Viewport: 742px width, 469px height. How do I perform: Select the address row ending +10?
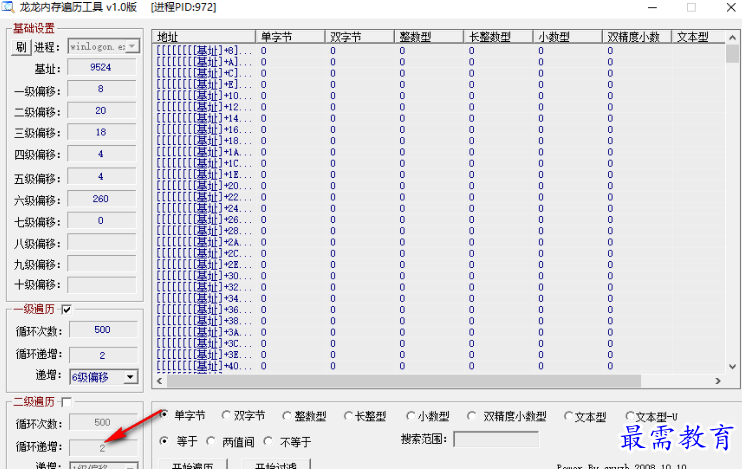[x=204, y=96]
